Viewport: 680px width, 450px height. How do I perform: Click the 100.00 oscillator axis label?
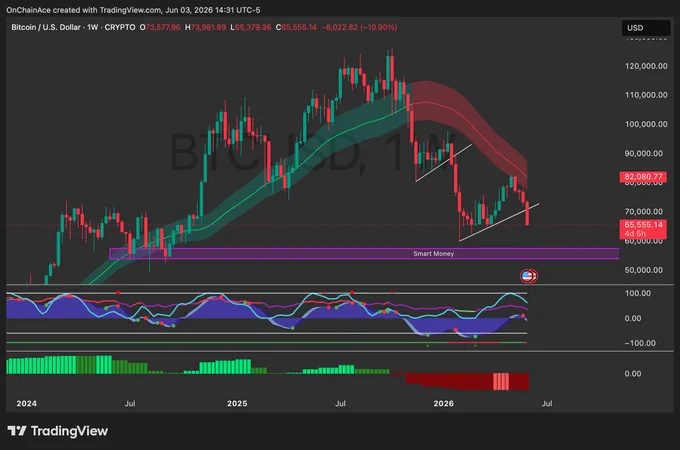[638, 293]
